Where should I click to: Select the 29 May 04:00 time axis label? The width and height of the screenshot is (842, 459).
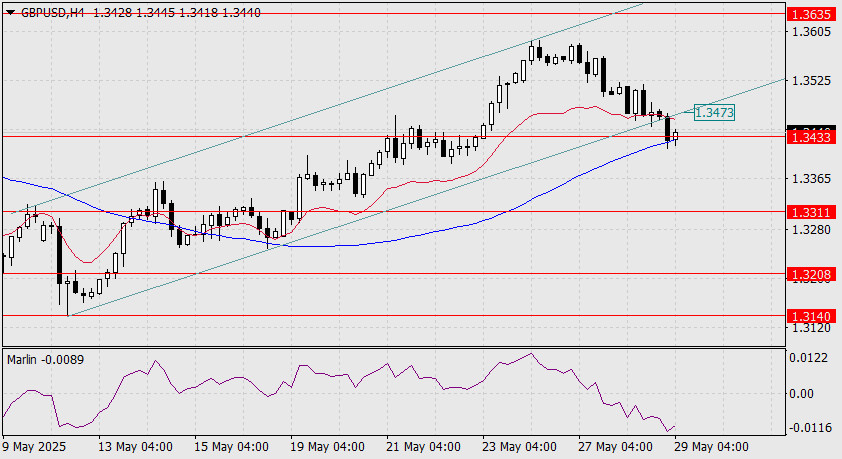[710, 447]
